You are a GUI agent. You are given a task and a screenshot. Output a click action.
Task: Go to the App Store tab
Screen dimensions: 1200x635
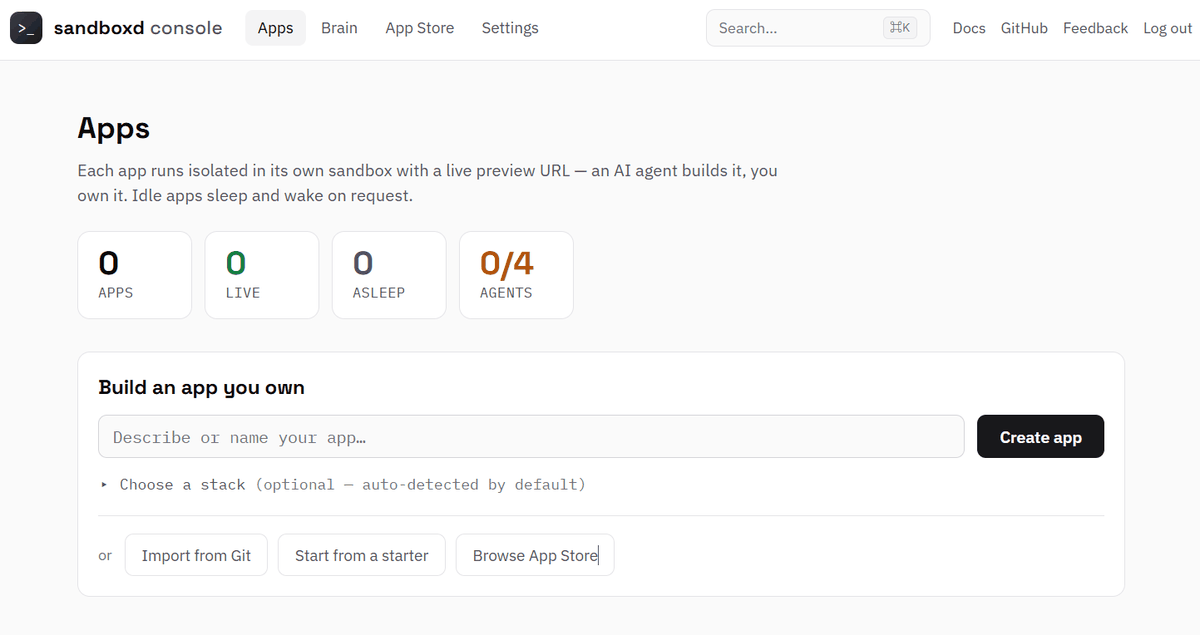[x=420, y=28]
